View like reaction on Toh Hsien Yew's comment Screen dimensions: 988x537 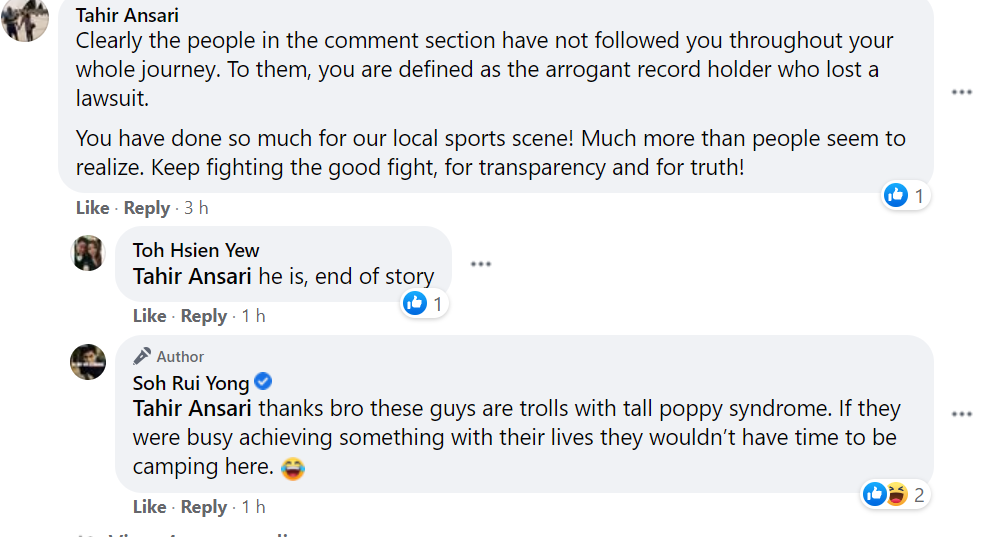[x=424, y=303]
